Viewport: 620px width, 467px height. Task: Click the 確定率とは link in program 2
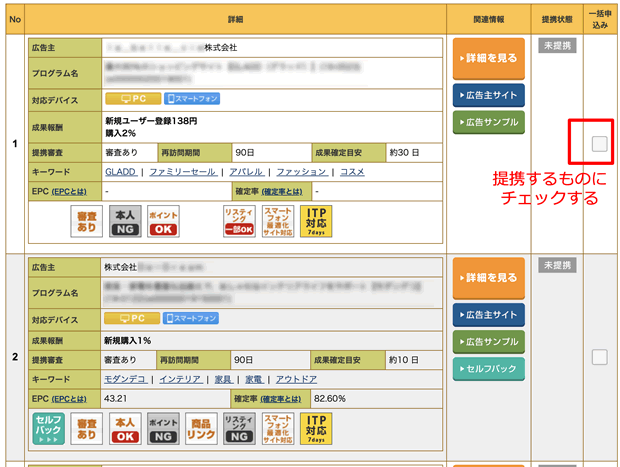point(284,398)
